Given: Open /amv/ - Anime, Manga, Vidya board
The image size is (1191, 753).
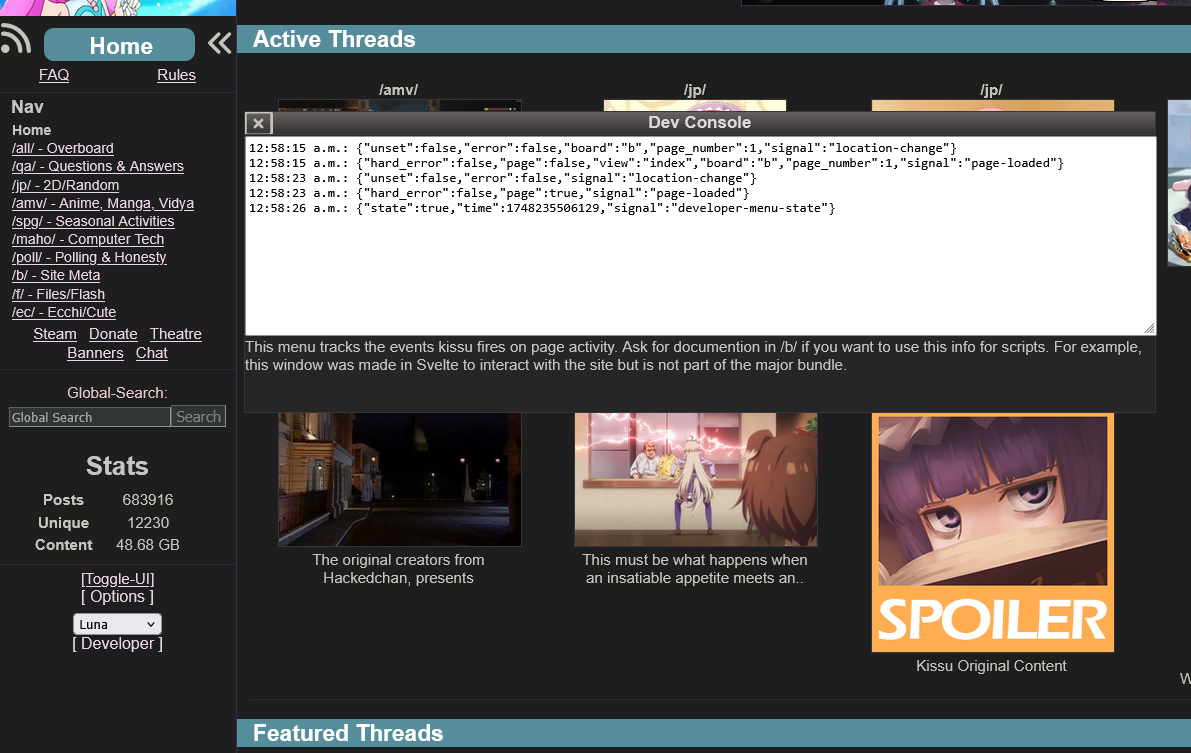Looking at the screenshot, I should point(103,204).
